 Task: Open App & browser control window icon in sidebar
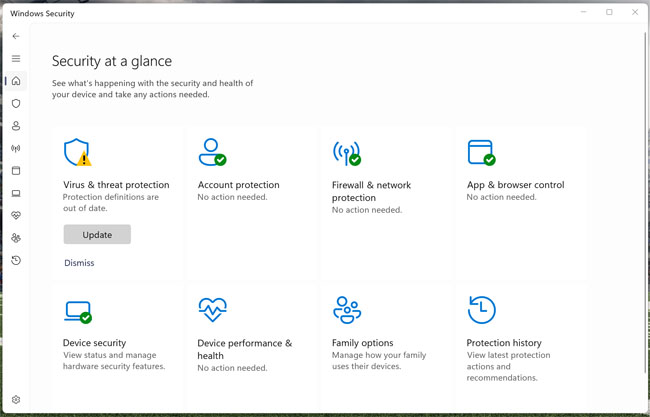tap(16, 170)
